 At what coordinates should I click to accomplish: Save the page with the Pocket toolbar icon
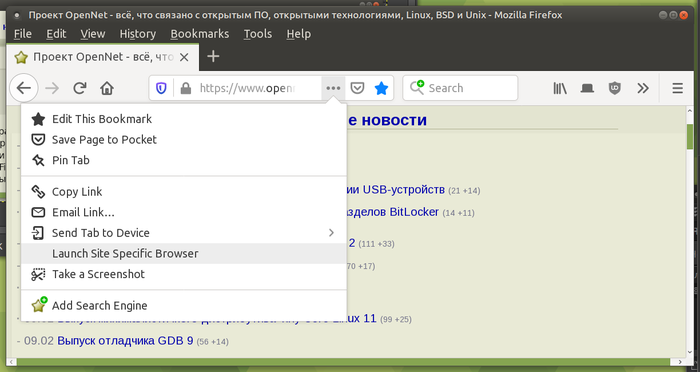357,88
